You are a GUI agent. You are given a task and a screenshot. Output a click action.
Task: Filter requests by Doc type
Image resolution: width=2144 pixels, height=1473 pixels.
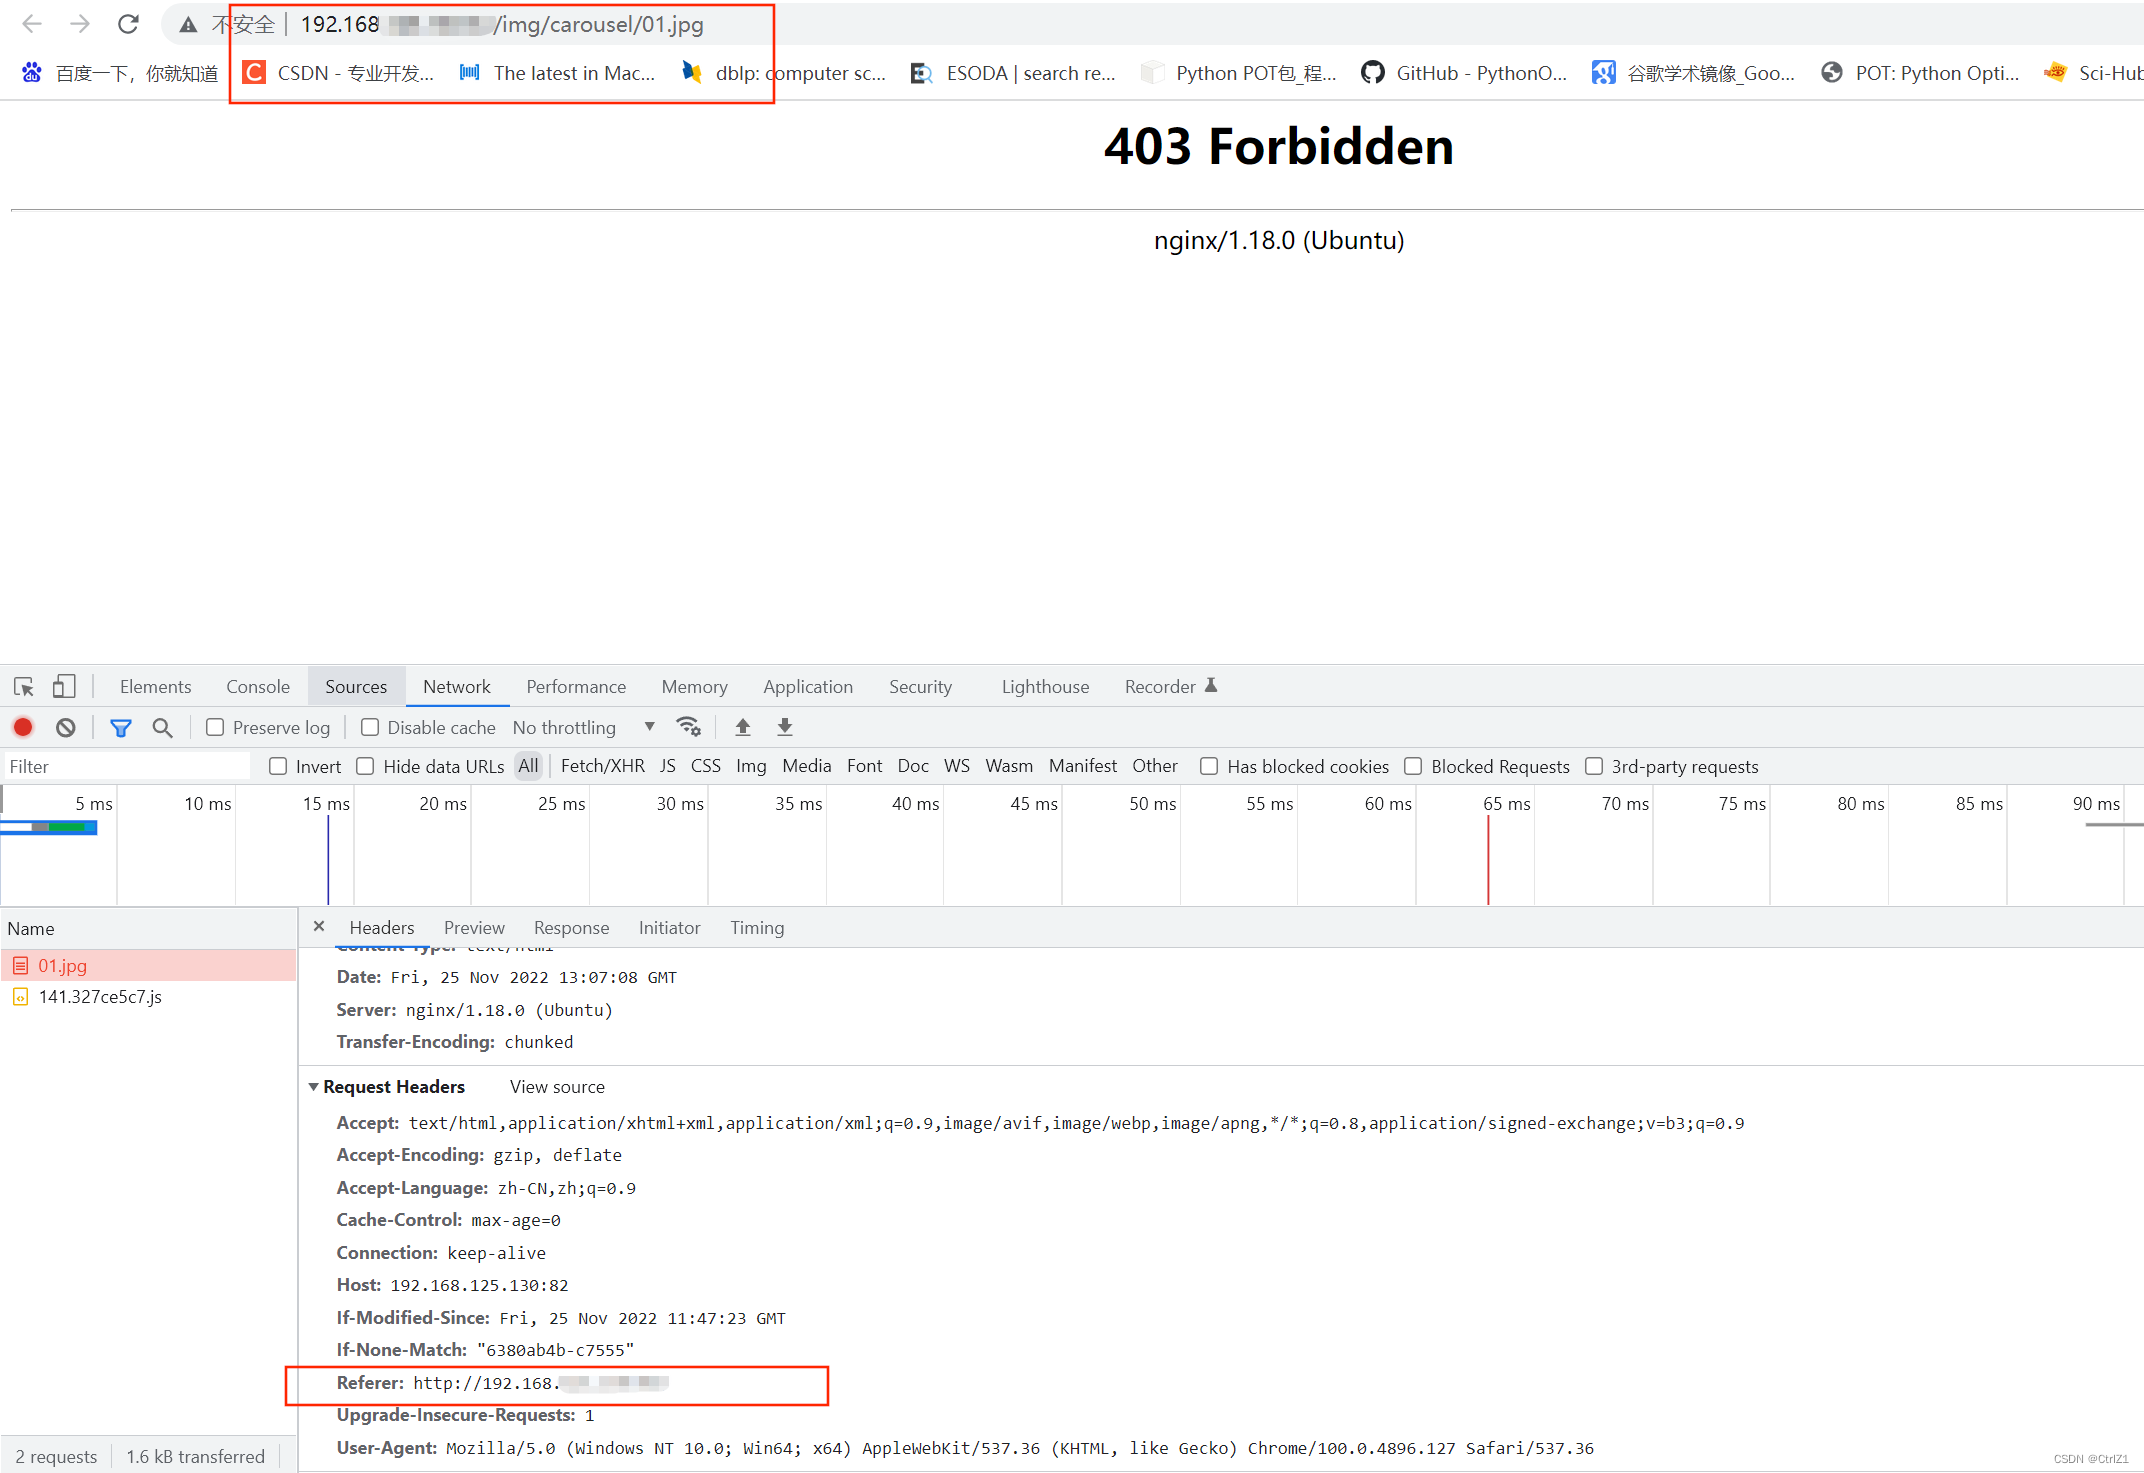(x=913, y=766)
